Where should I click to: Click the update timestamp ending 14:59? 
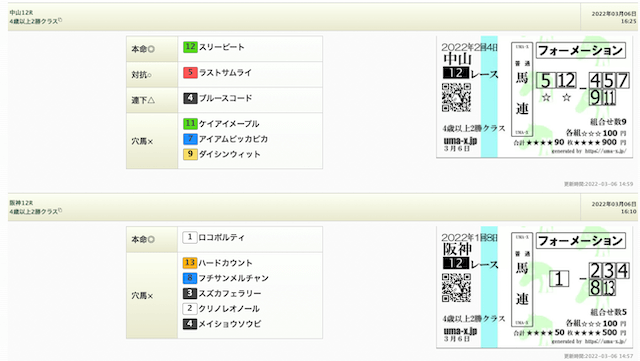click(598, 184)
